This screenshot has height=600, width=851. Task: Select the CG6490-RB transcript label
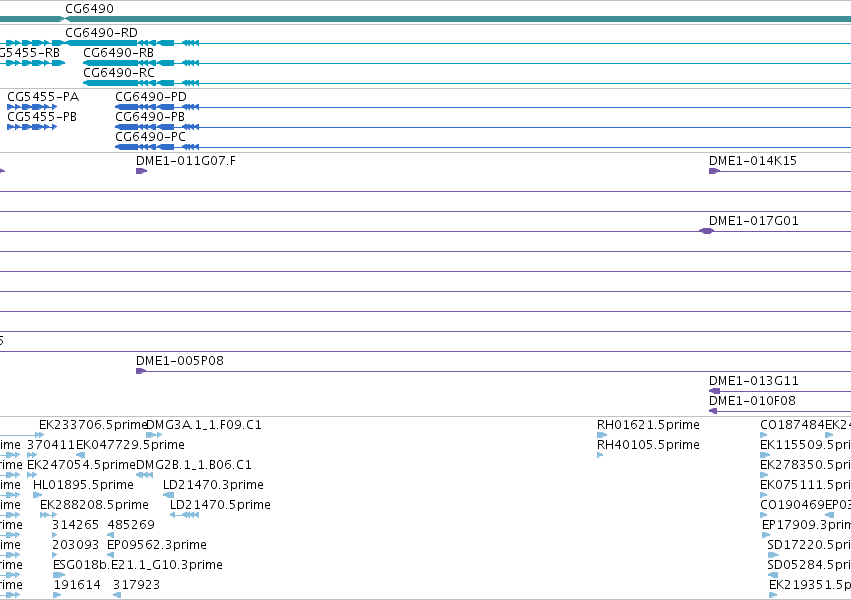point(118,53)
